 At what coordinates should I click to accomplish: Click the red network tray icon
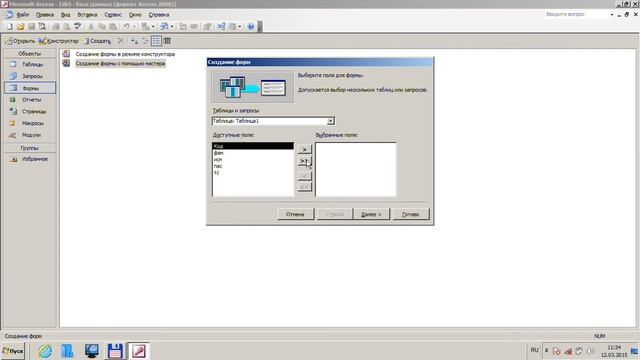point(568,351)
